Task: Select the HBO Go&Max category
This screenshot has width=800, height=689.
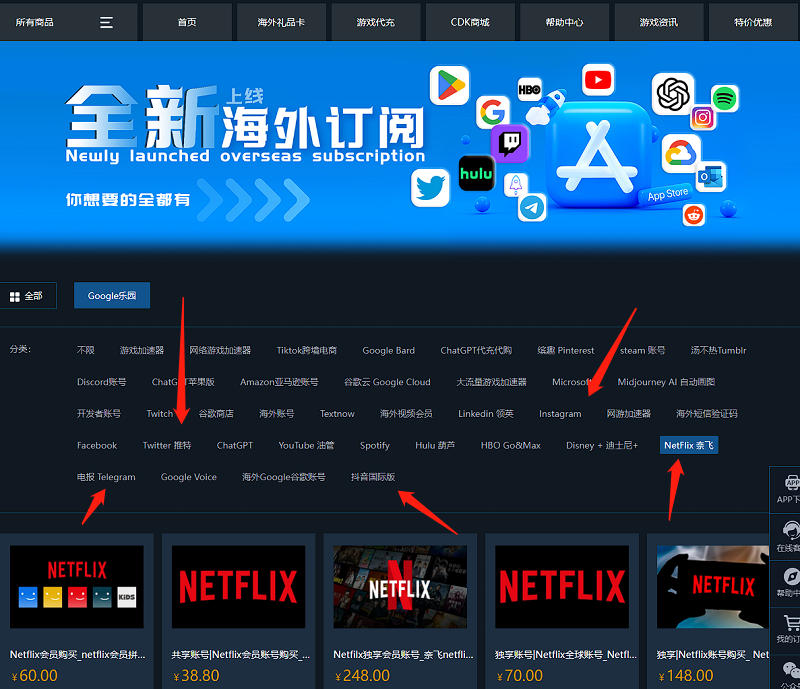Action: tap(511, 446)
